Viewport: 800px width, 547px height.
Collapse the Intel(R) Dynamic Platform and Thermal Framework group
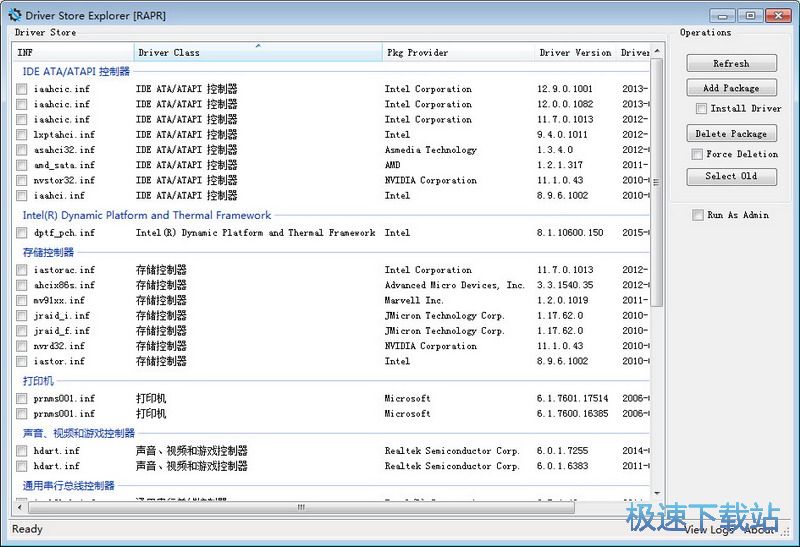[x=147, y=215]
